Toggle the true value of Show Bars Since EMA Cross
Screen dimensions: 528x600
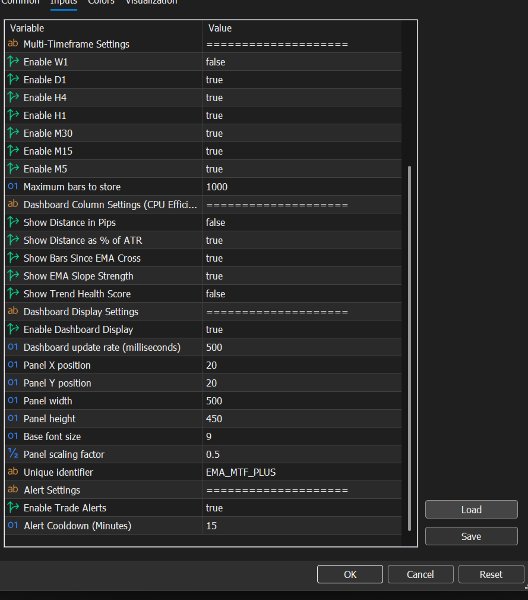pos(214,258)
